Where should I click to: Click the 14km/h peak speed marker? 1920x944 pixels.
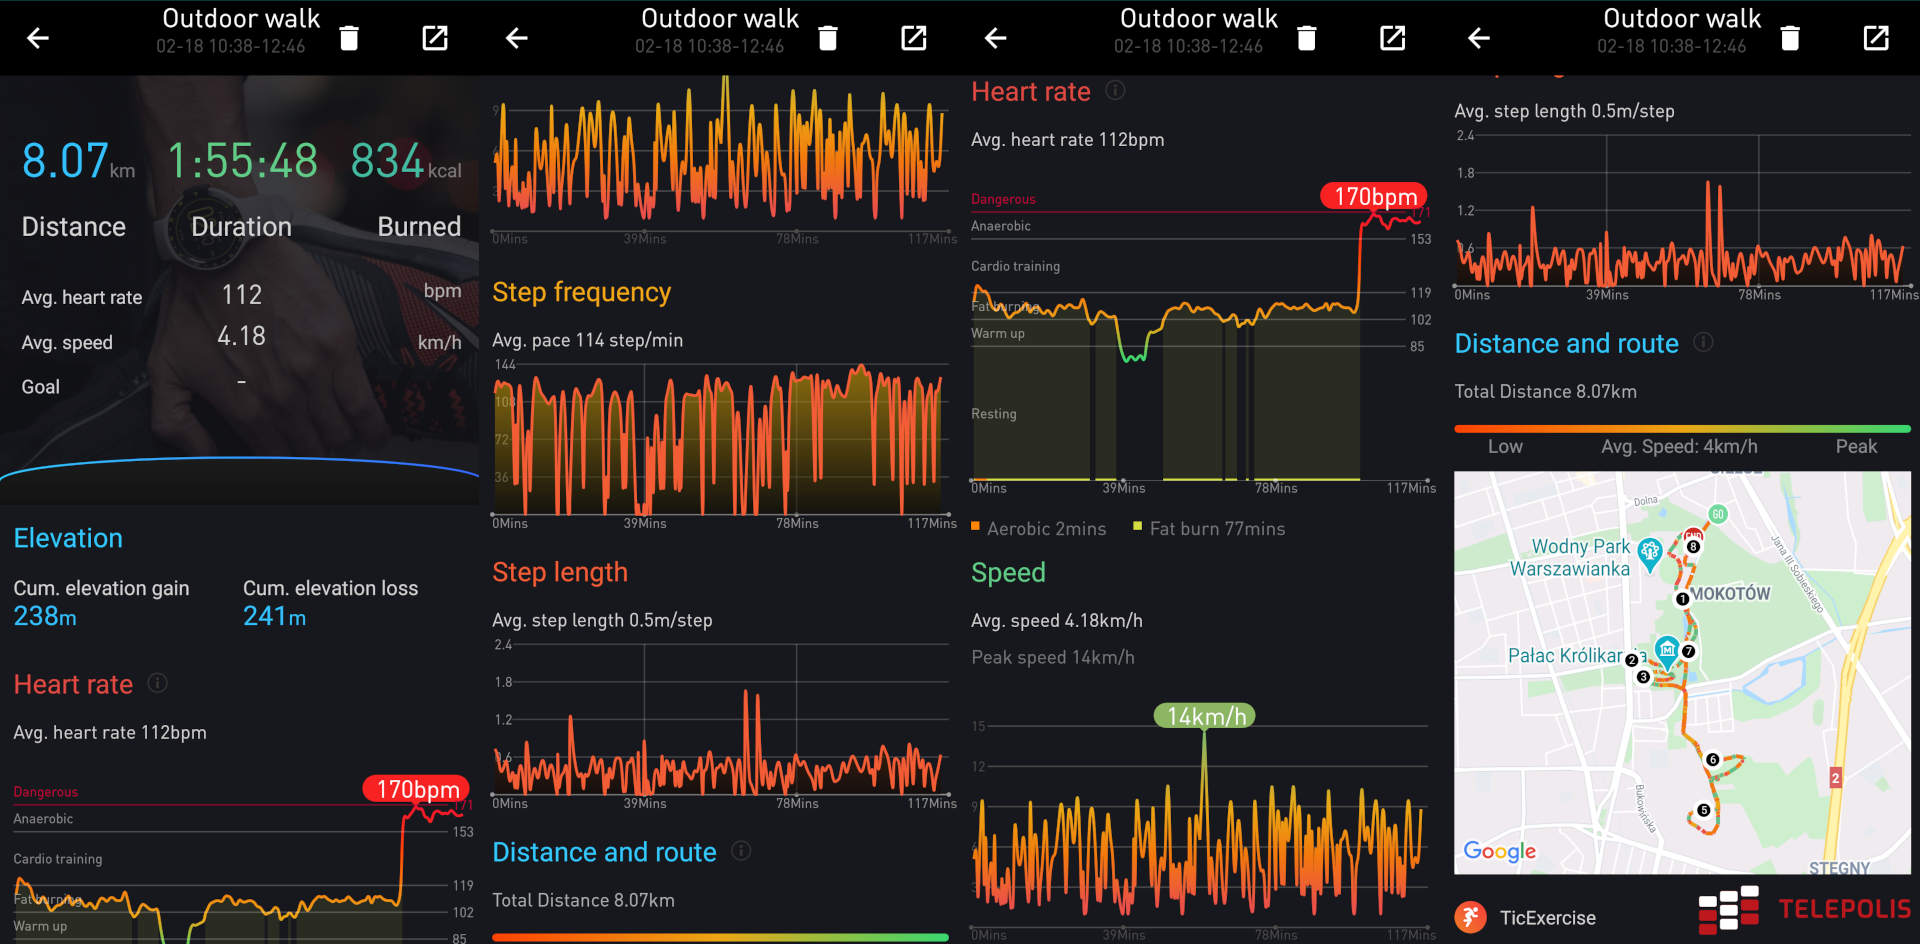[1204, 716]
